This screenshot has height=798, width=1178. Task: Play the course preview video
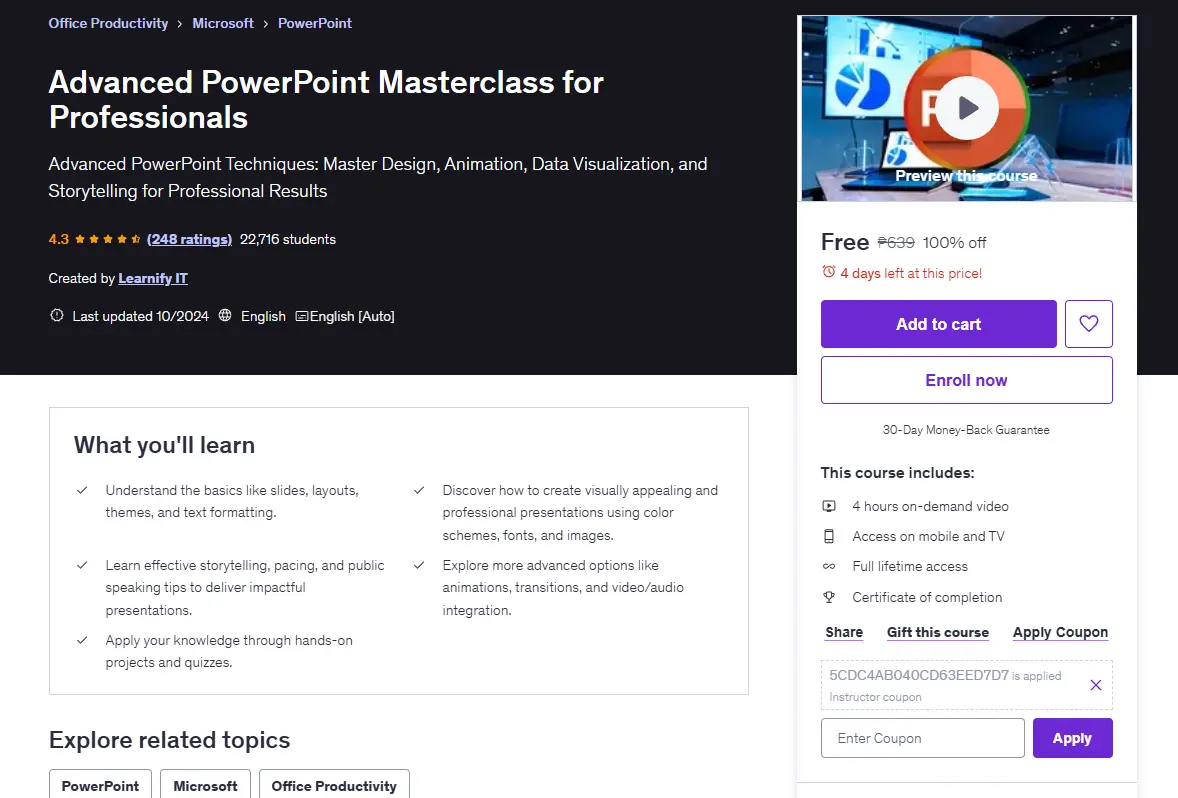click(x=967, y=108)
